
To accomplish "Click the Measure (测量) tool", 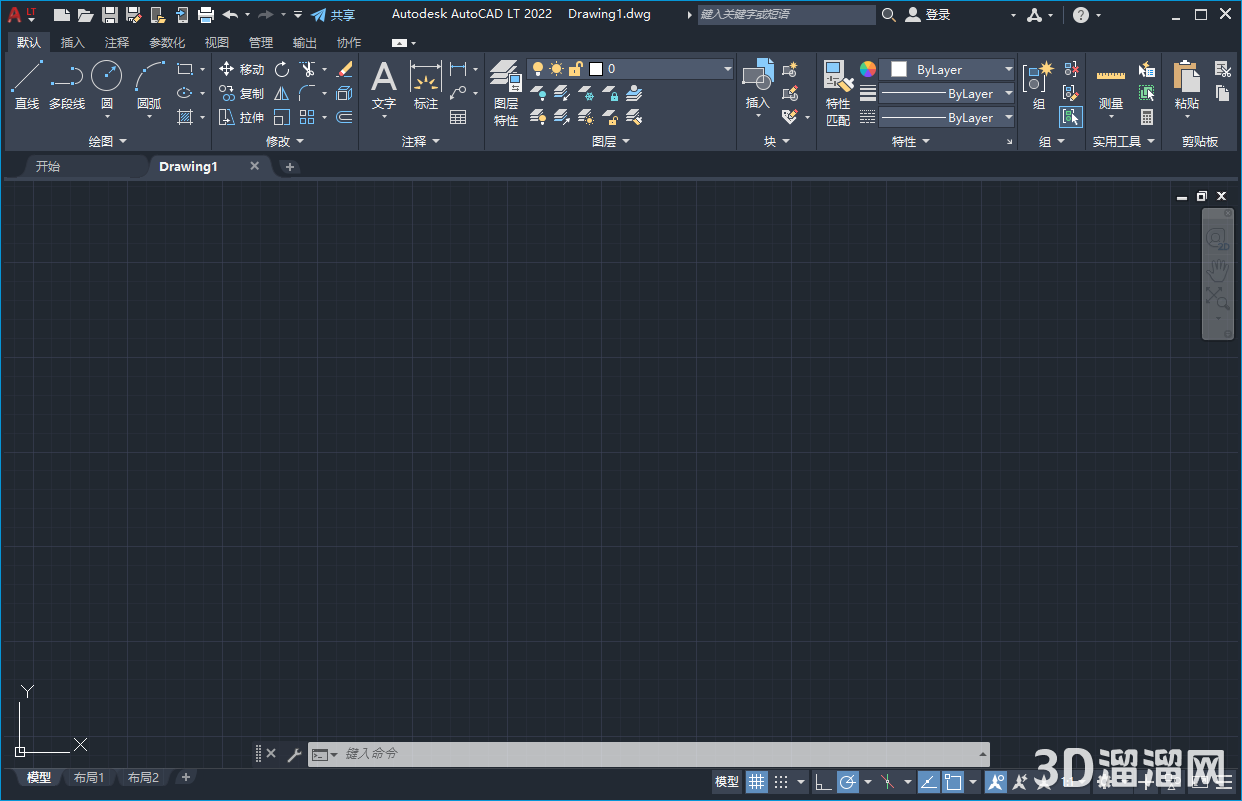I will (1111, 88).
